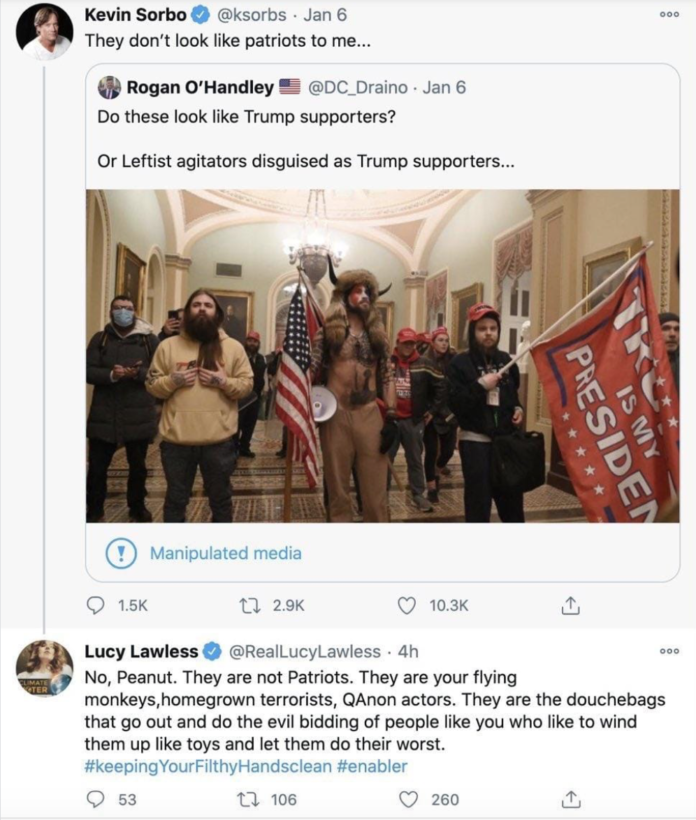Viewport: 696px width, 820px height.
Task: Open the Capitol photo in quoted tweet
Action: [x=383, y=356]
